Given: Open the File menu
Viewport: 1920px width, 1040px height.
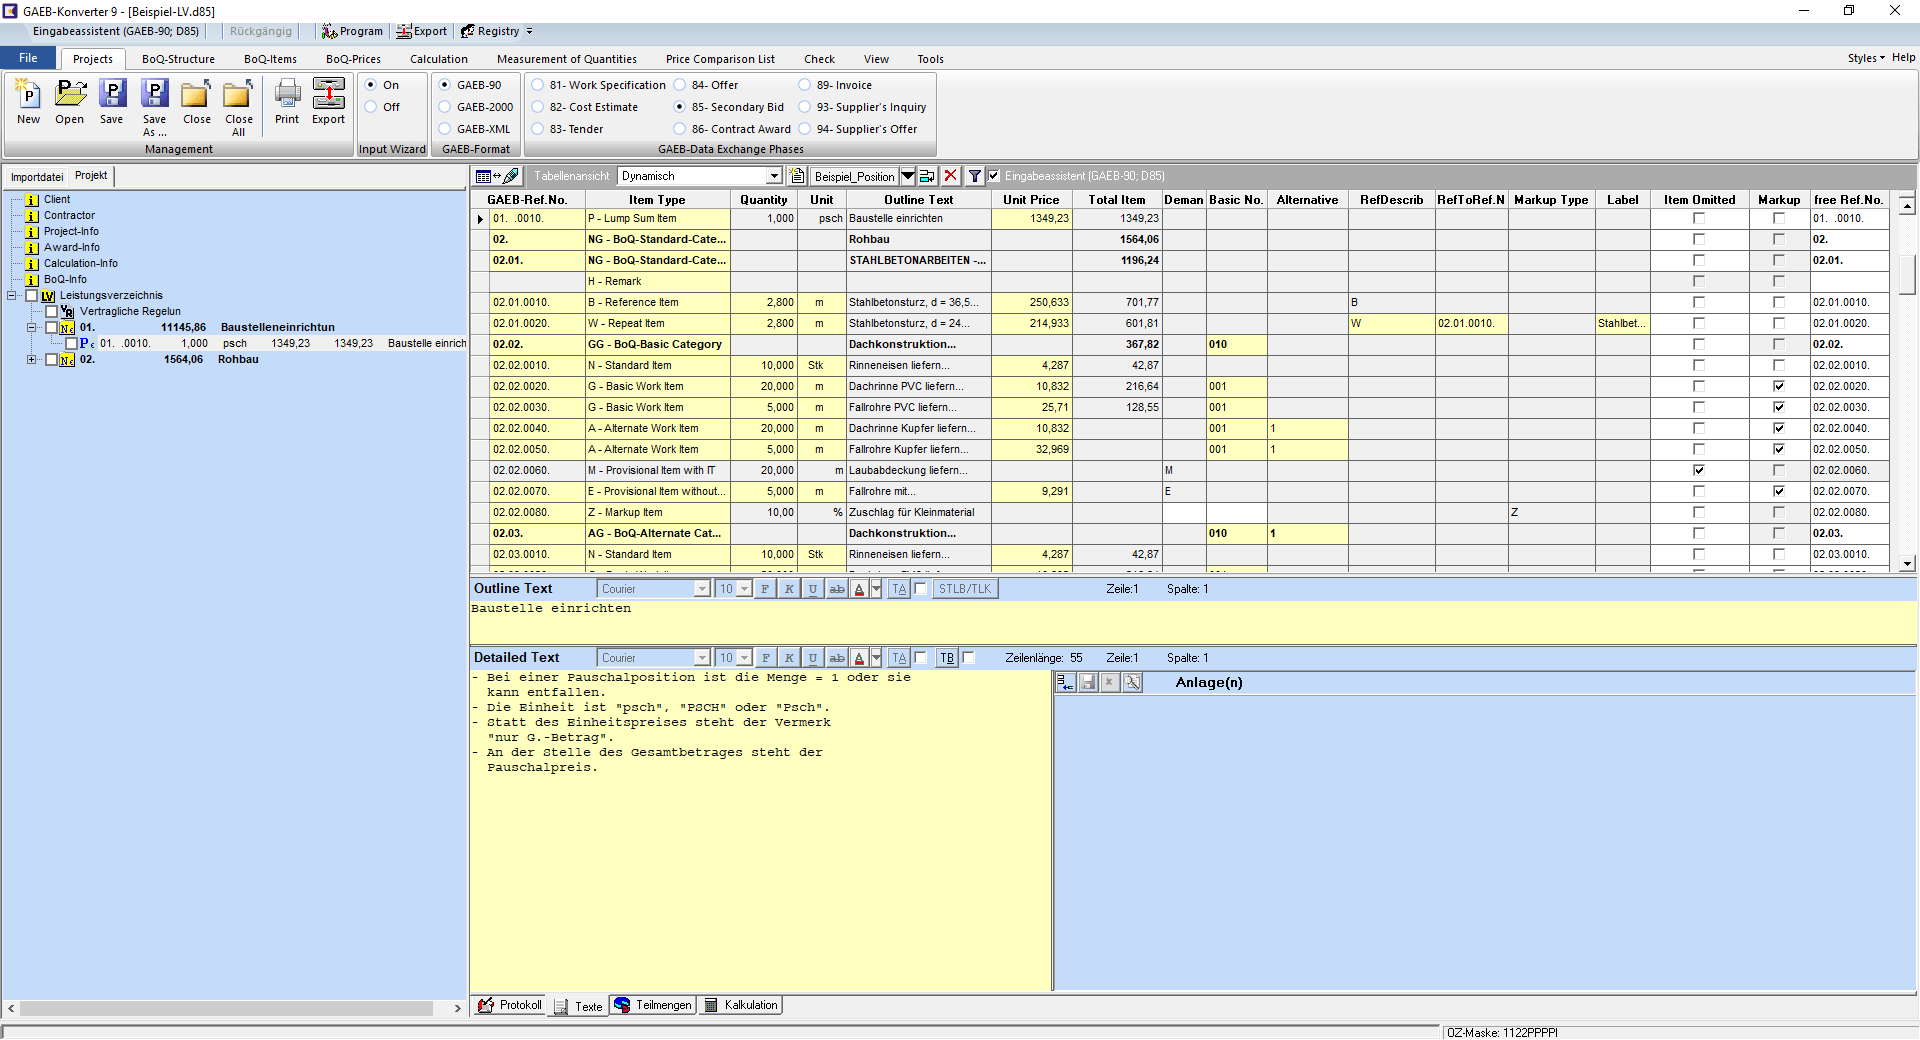Looking at the screenshot, I should pyautogui.click(x=28, y=58).
